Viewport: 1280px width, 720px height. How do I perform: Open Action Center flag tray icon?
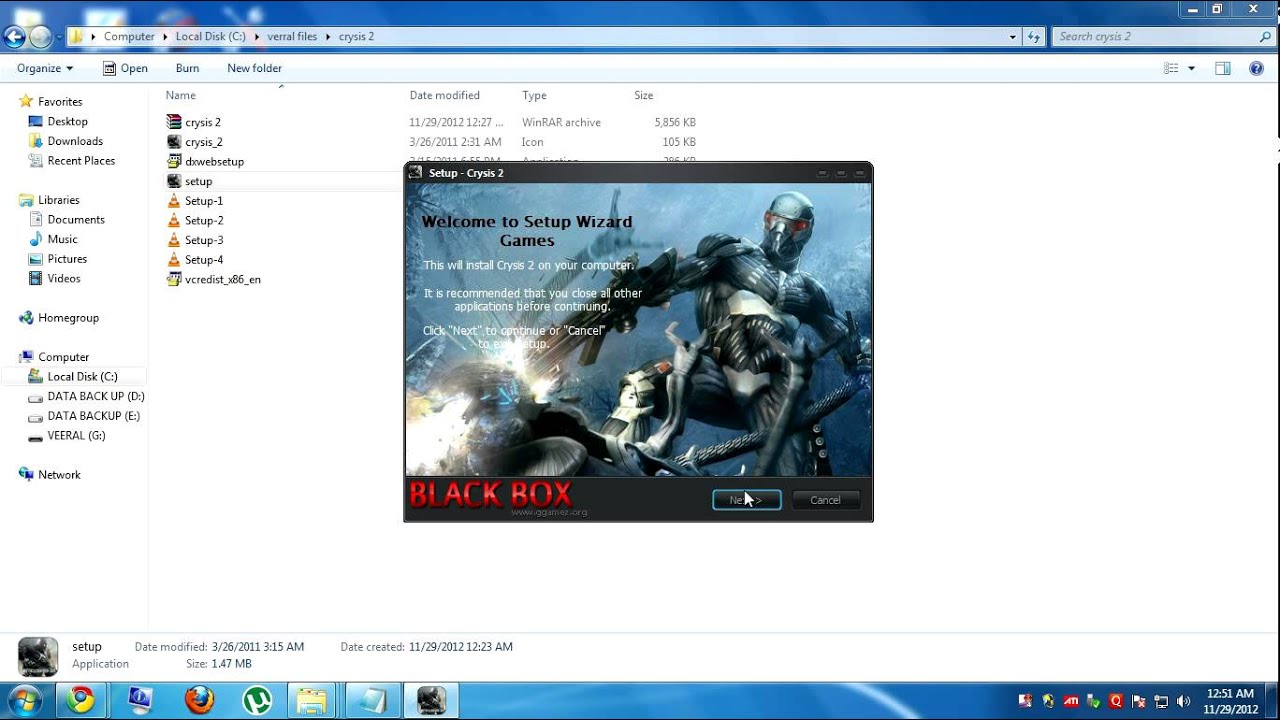(x=1138, y=701)
